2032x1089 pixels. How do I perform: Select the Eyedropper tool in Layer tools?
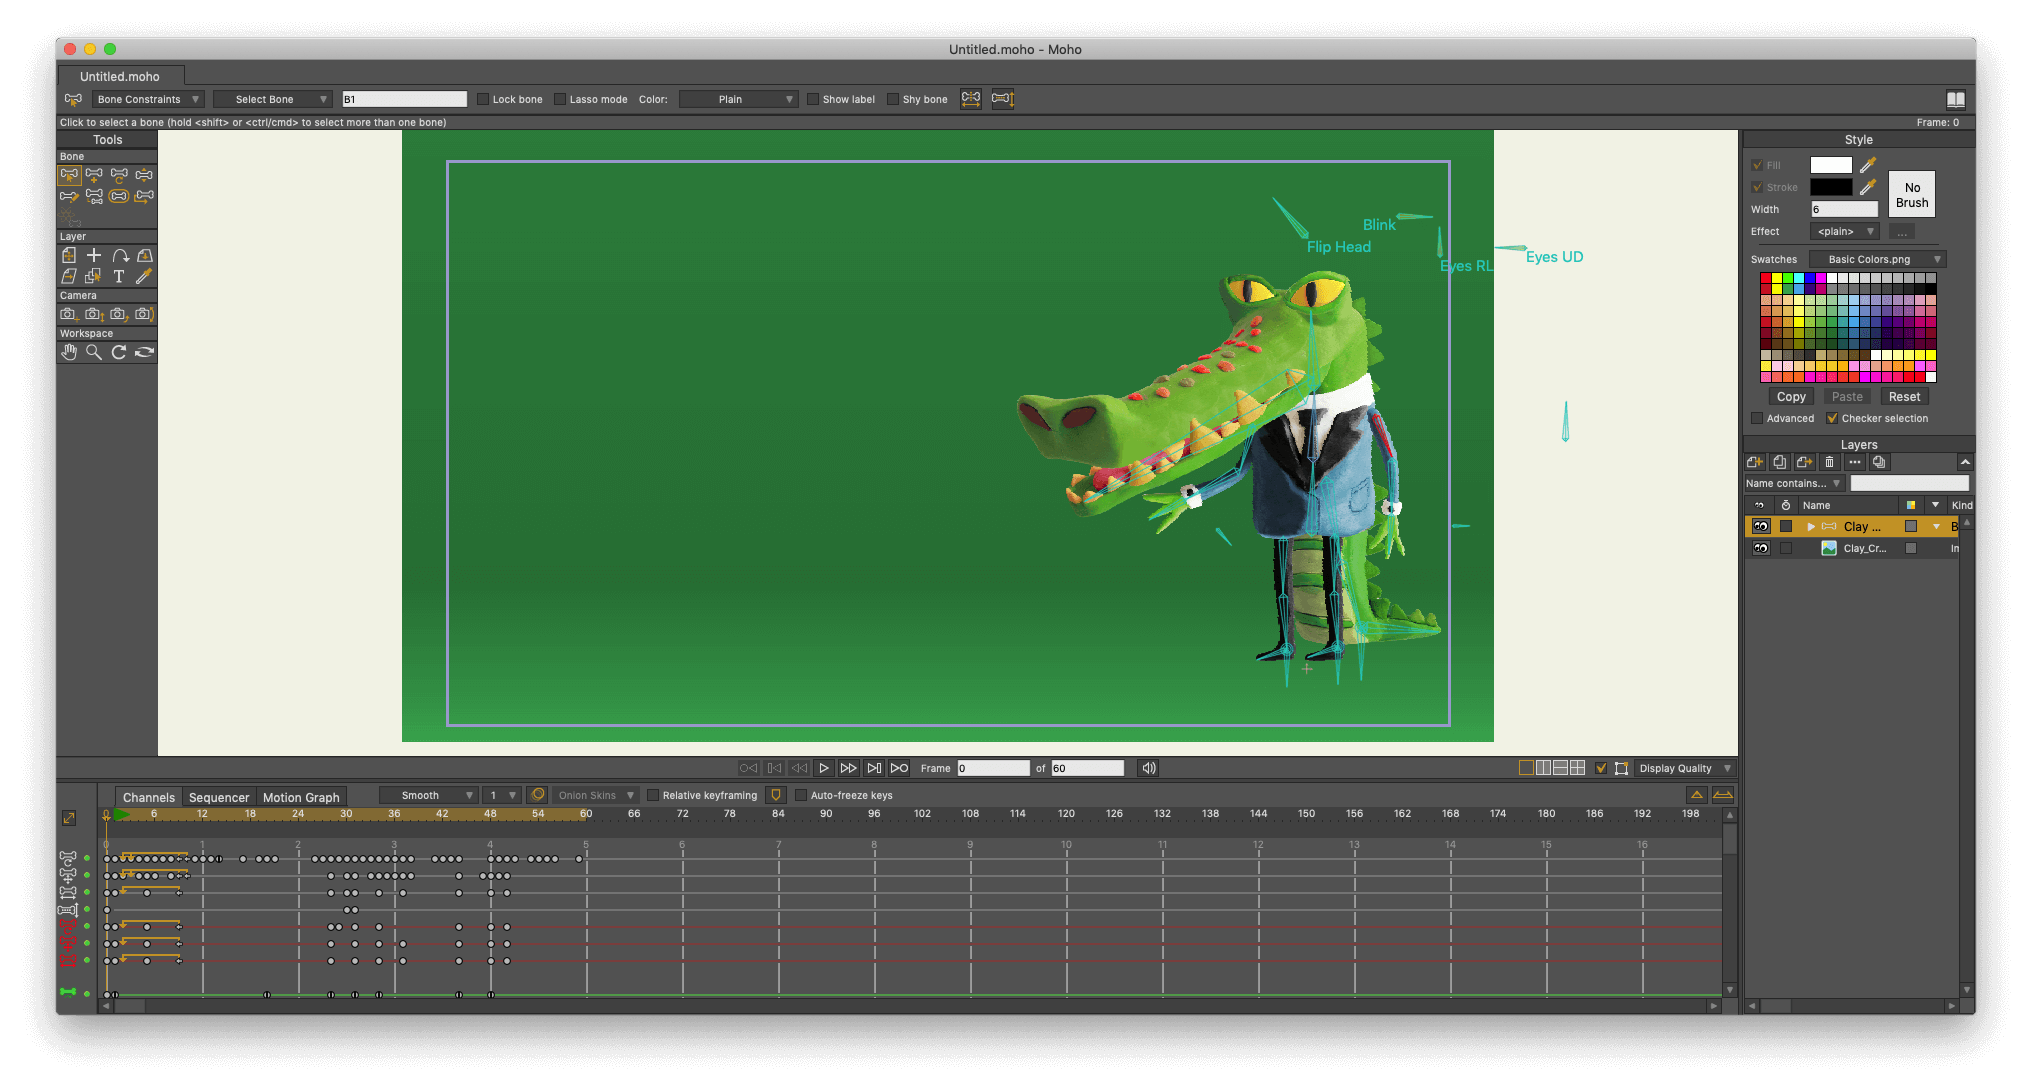pos(144,276)
